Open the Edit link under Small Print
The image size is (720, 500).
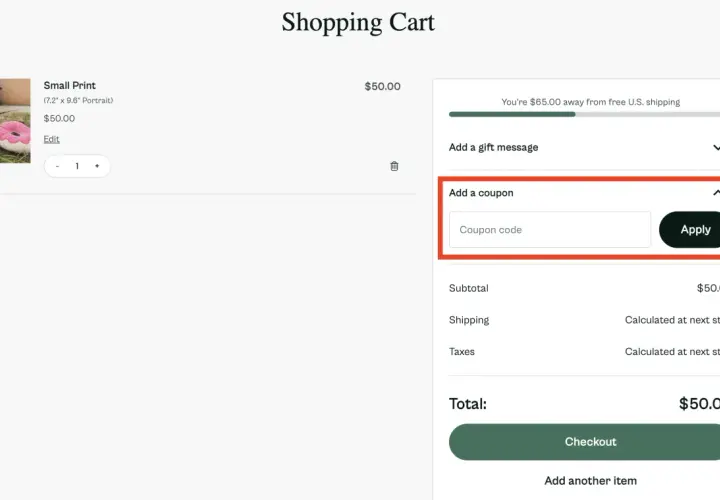[x=51, y=139]
